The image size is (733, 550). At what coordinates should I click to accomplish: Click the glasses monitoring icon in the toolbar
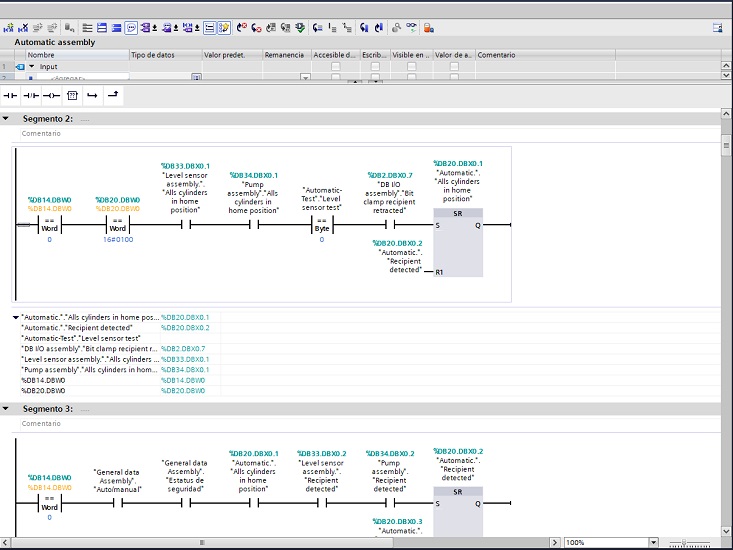point(412,28)
